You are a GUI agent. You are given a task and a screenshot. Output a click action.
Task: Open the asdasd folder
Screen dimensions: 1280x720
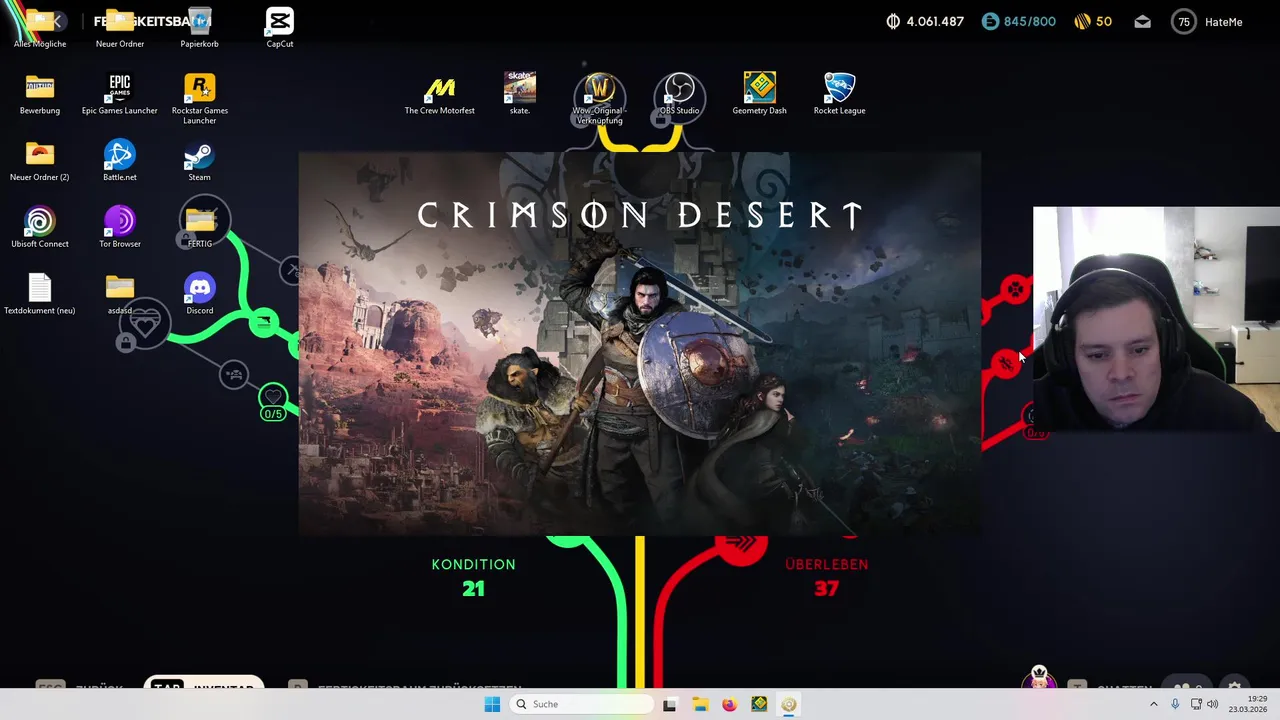(x=120, y=294)
